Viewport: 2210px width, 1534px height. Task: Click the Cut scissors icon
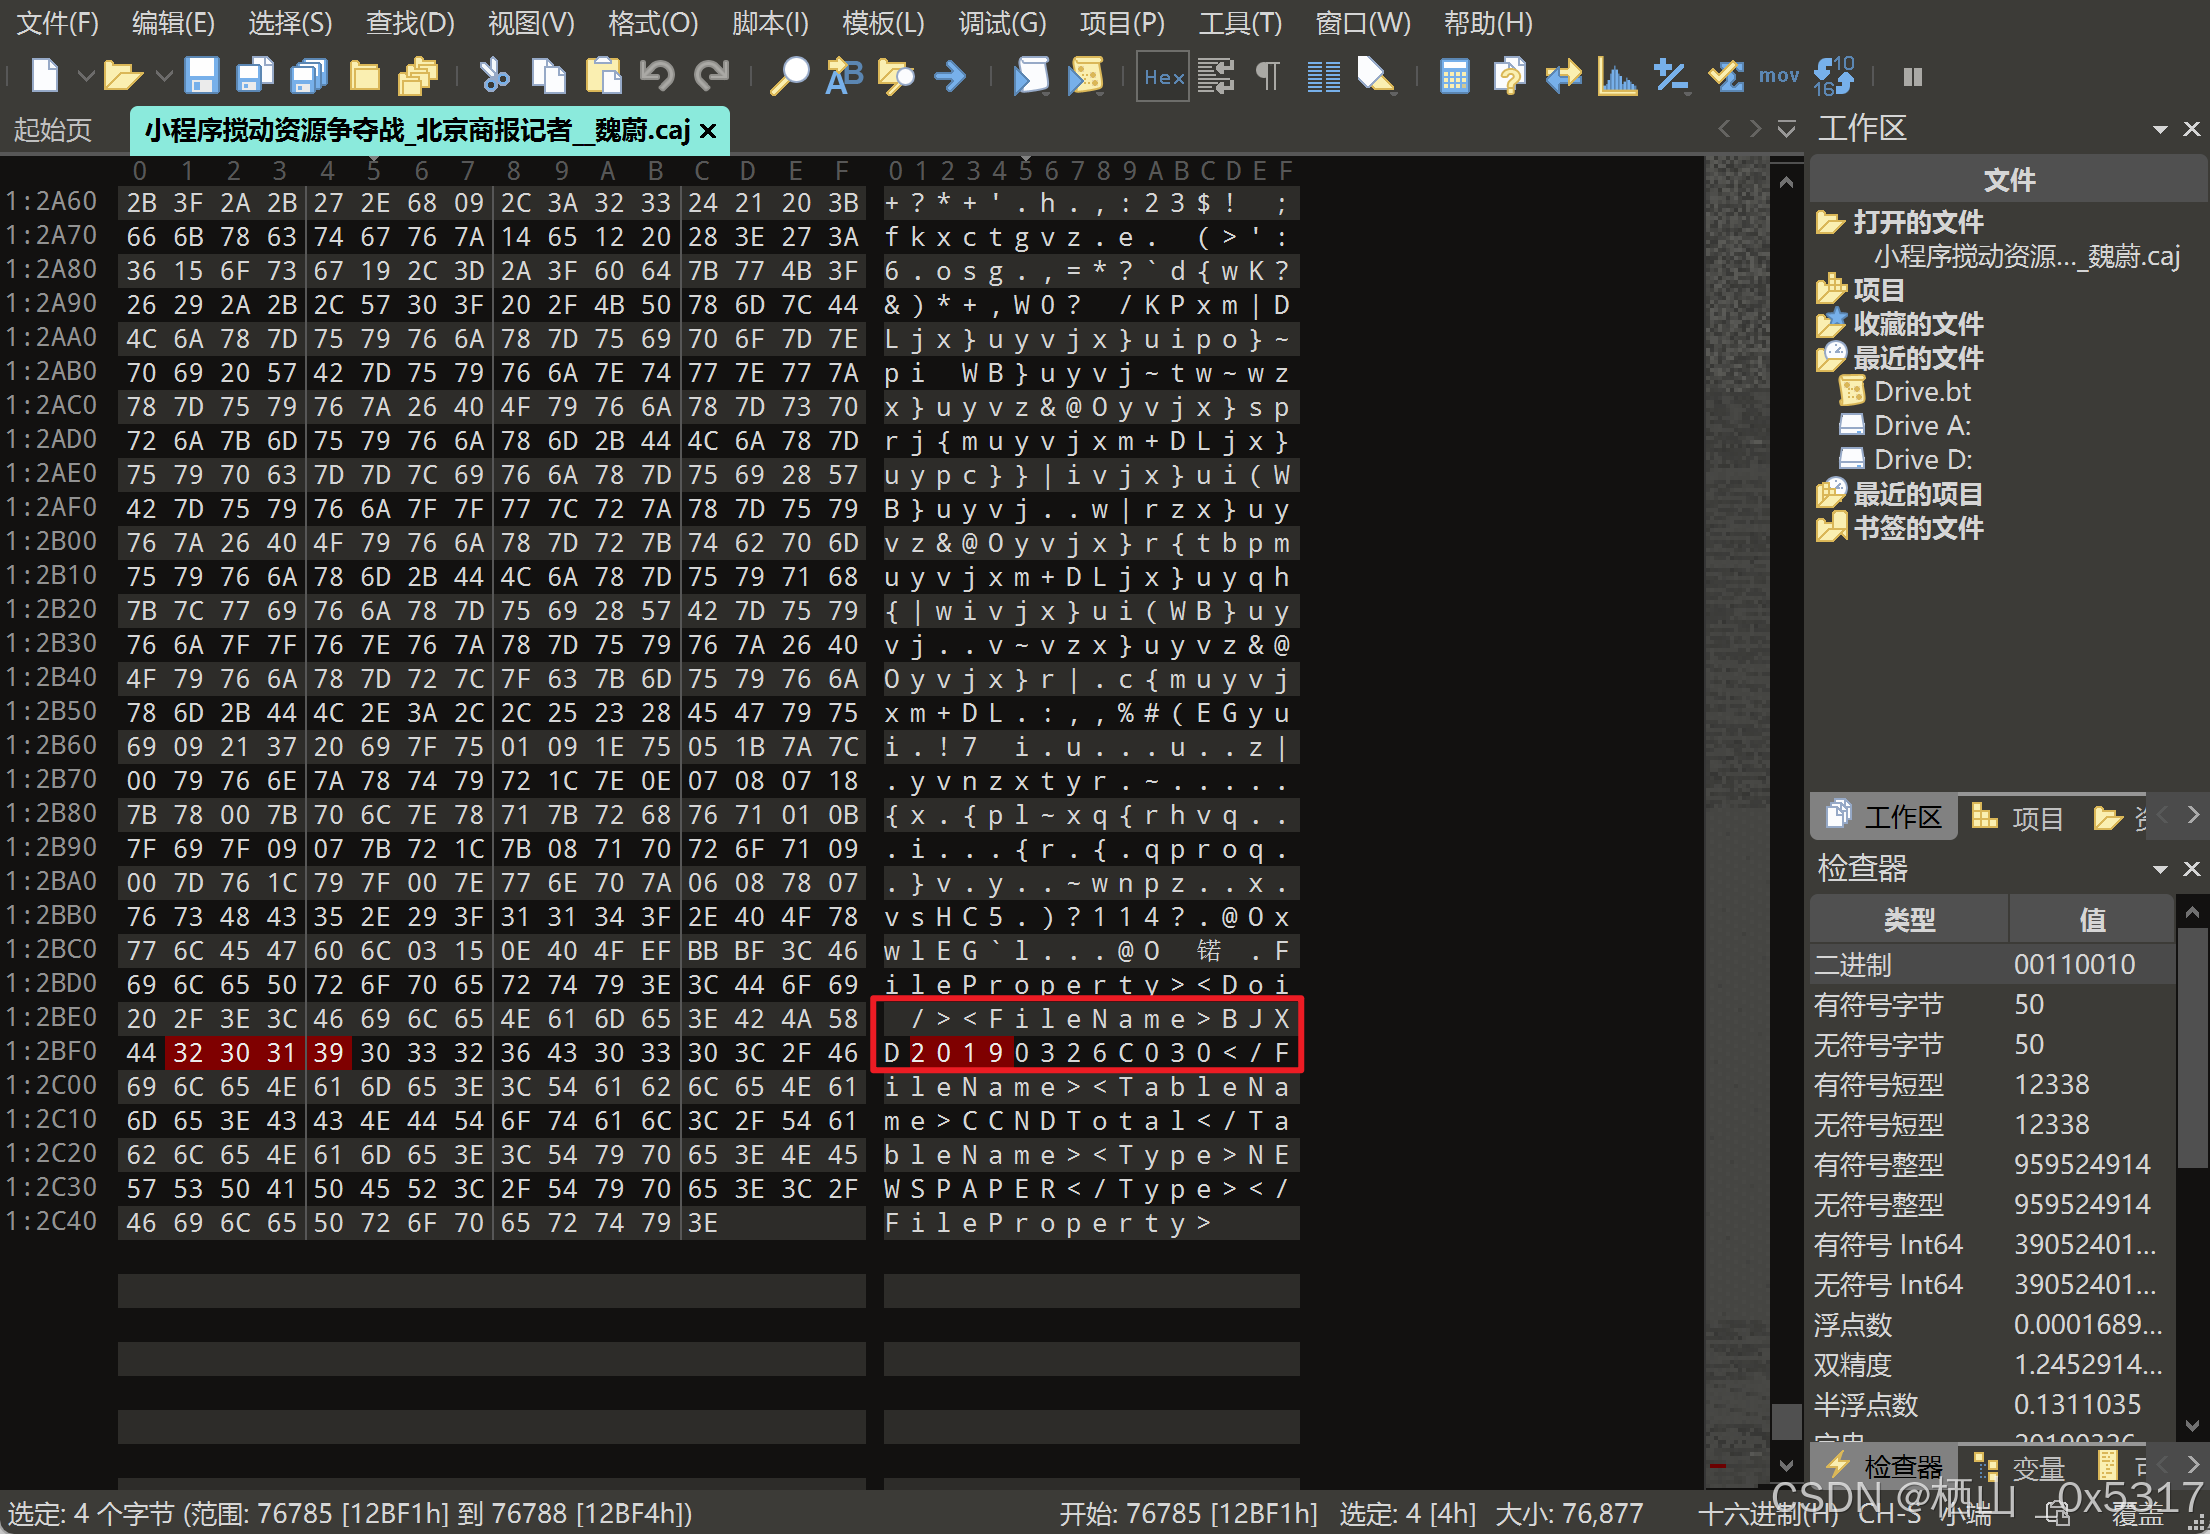click(x=494, y=76)
